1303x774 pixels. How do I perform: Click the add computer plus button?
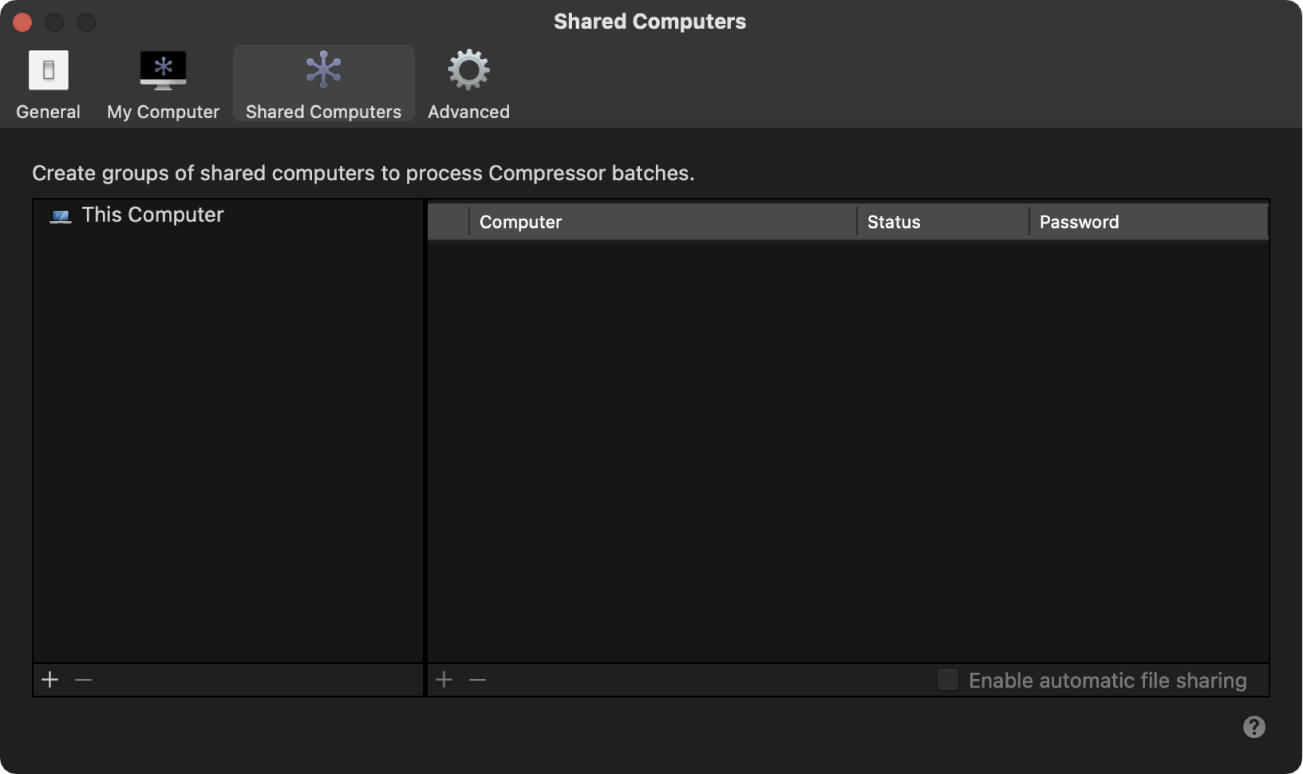pos(443,679)
